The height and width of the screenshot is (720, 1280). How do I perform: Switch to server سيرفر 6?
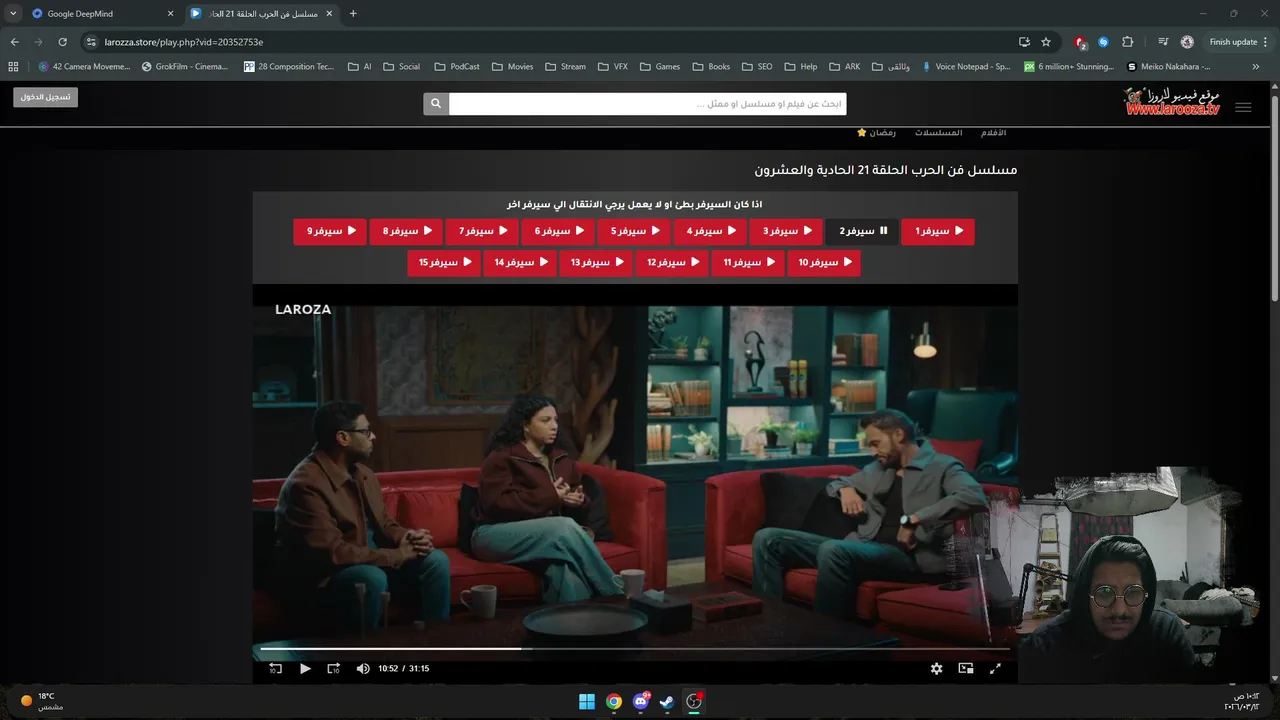558,231
